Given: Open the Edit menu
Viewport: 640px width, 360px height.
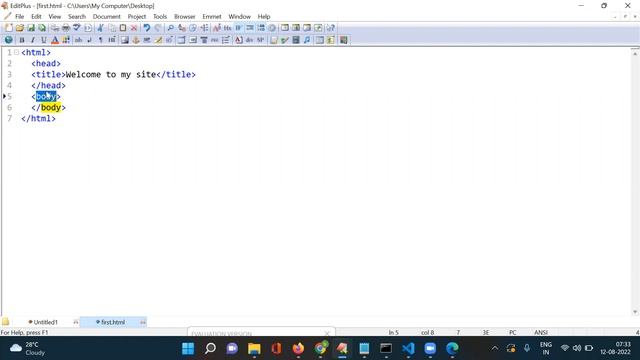Looking at the screenshot, I should click(x=36, y=17).
